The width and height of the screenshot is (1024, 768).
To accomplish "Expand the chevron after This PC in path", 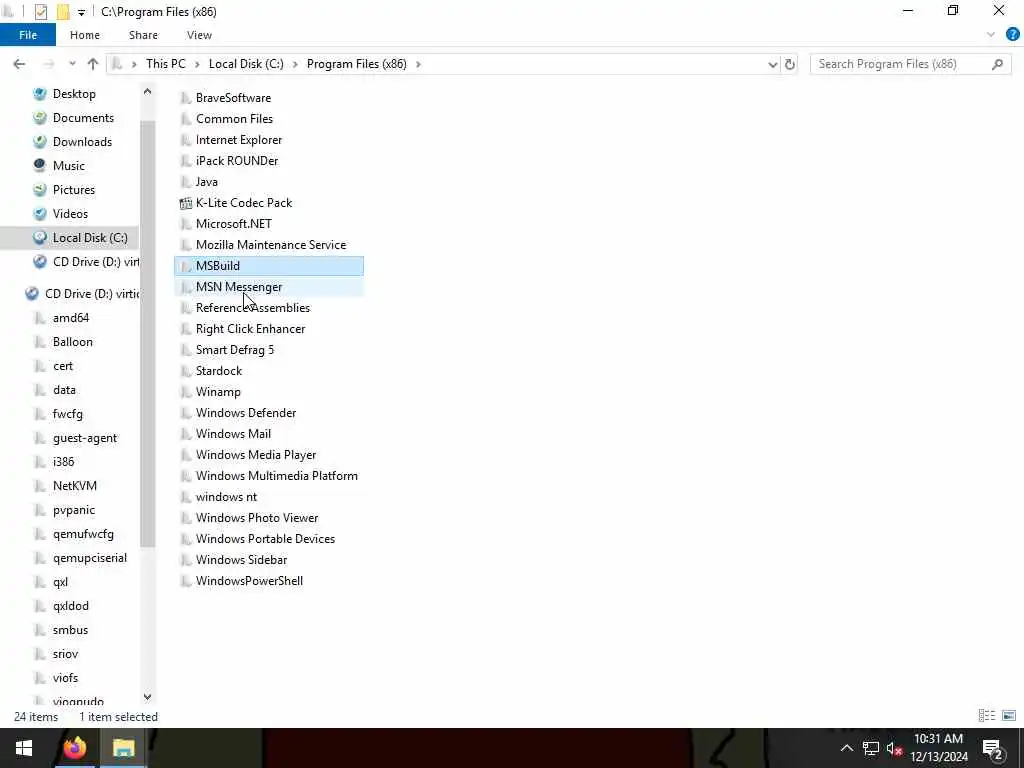I will (197, 64).
